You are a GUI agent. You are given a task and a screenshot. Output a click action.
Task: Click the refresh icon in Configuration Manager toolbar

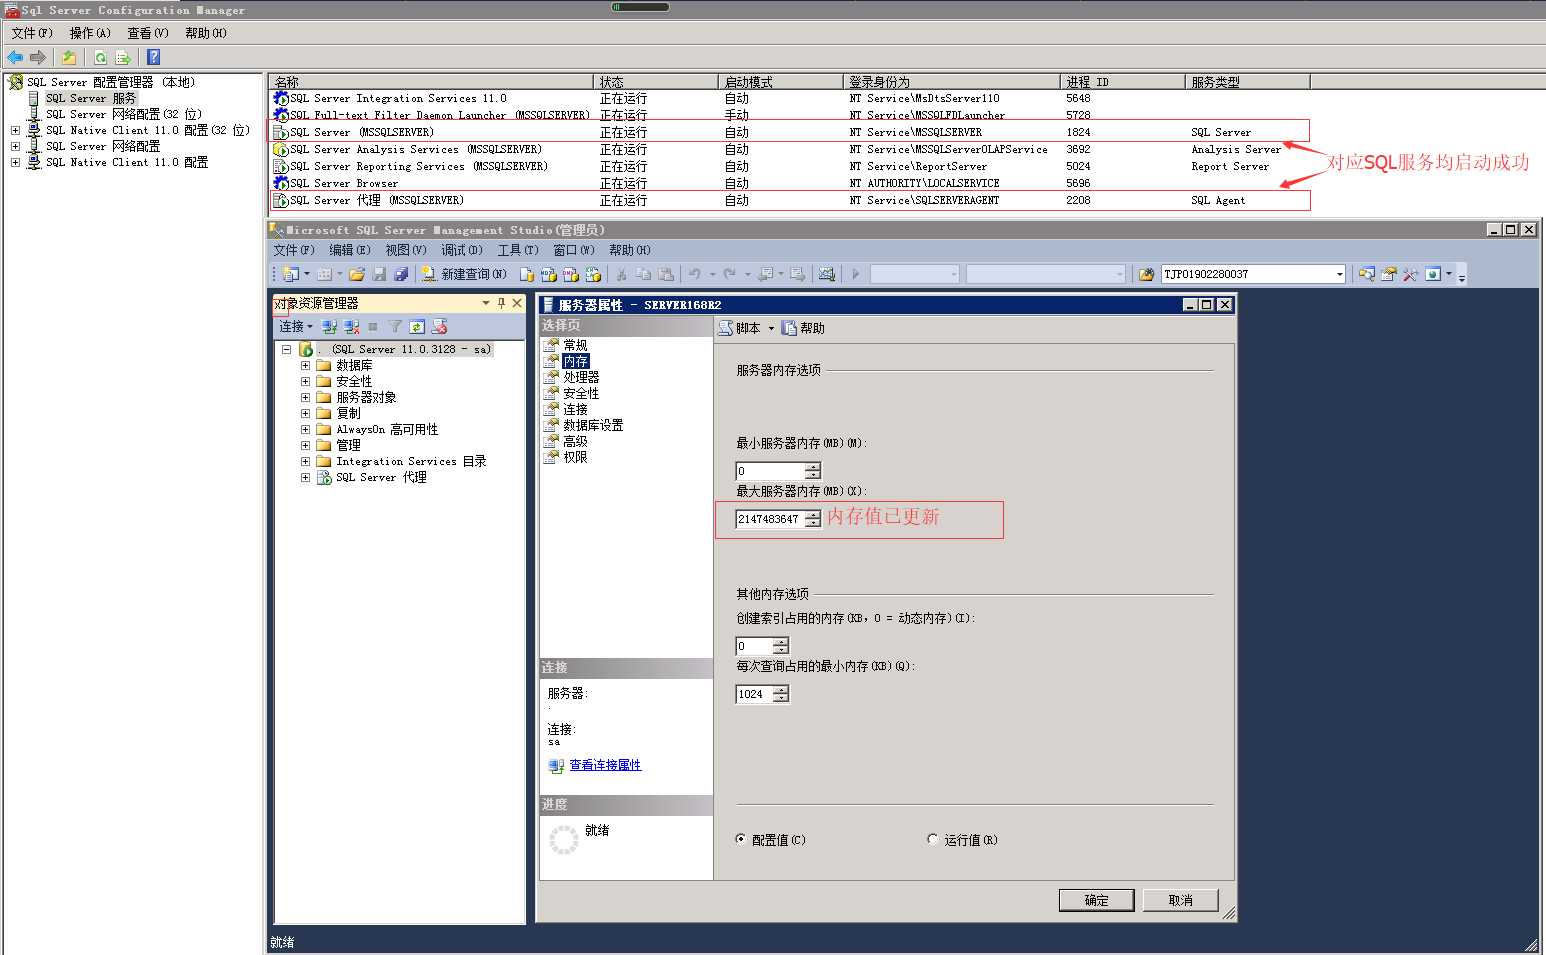click(x=100, y=57)
